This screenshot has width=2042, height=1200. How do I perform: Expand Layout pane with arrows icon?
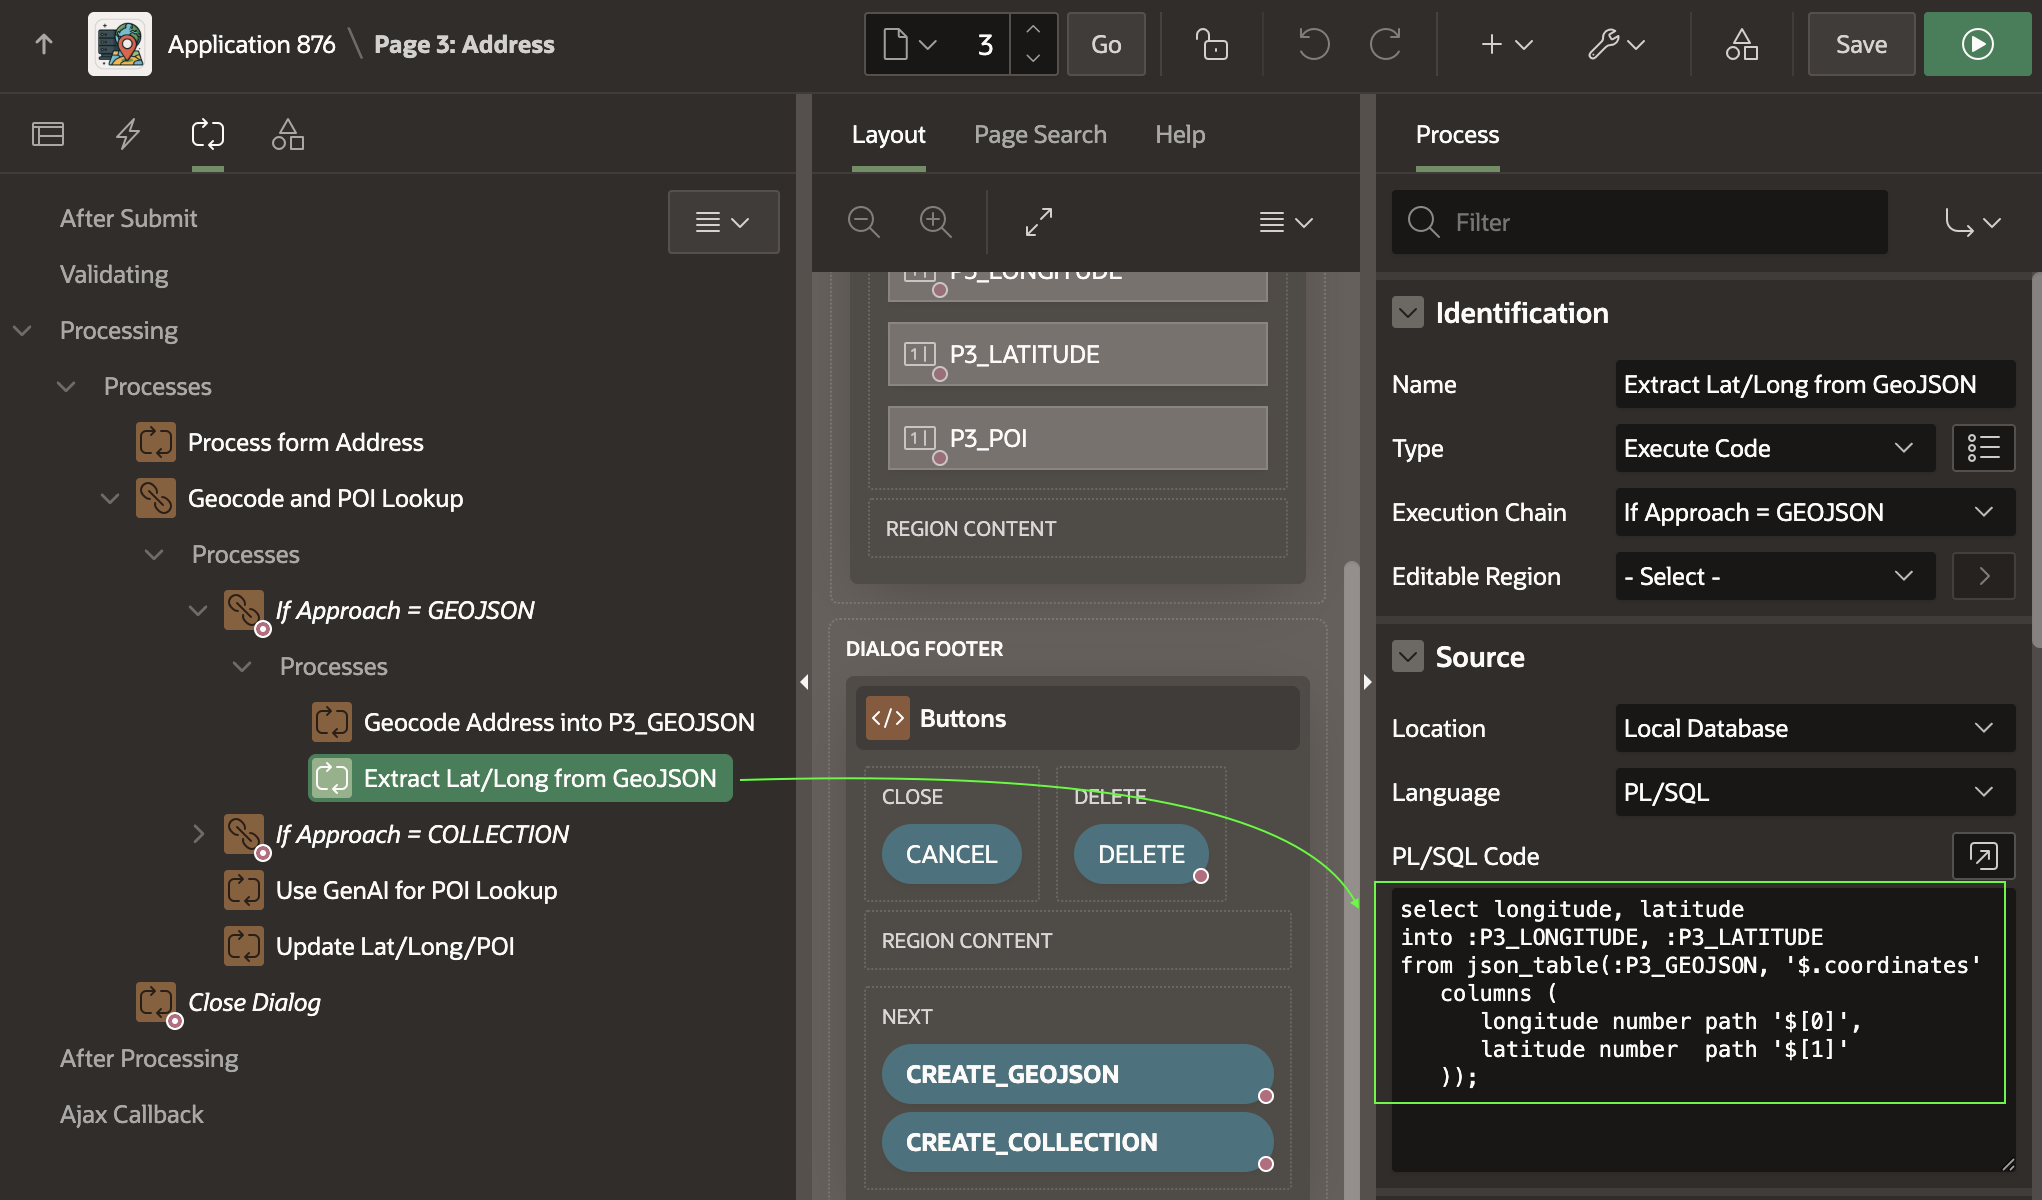click(x=1039, y=222)
